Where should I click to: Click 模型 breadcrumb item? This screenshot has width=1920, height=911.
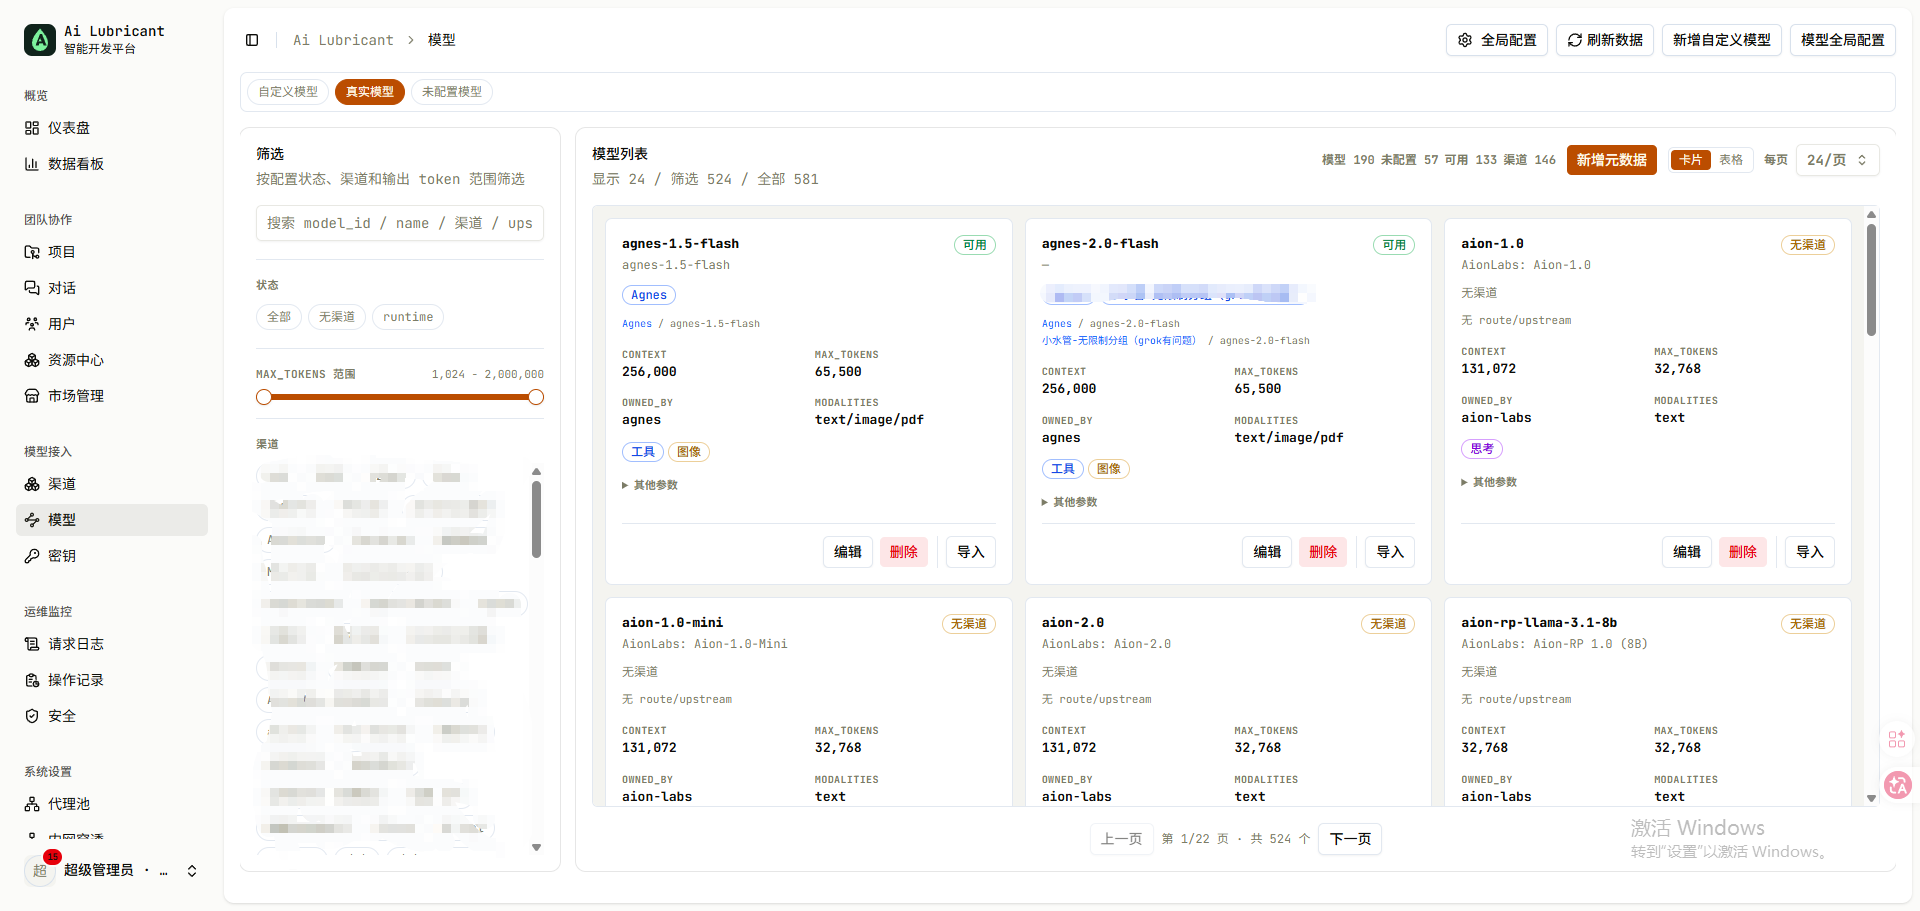coord(442,40)
